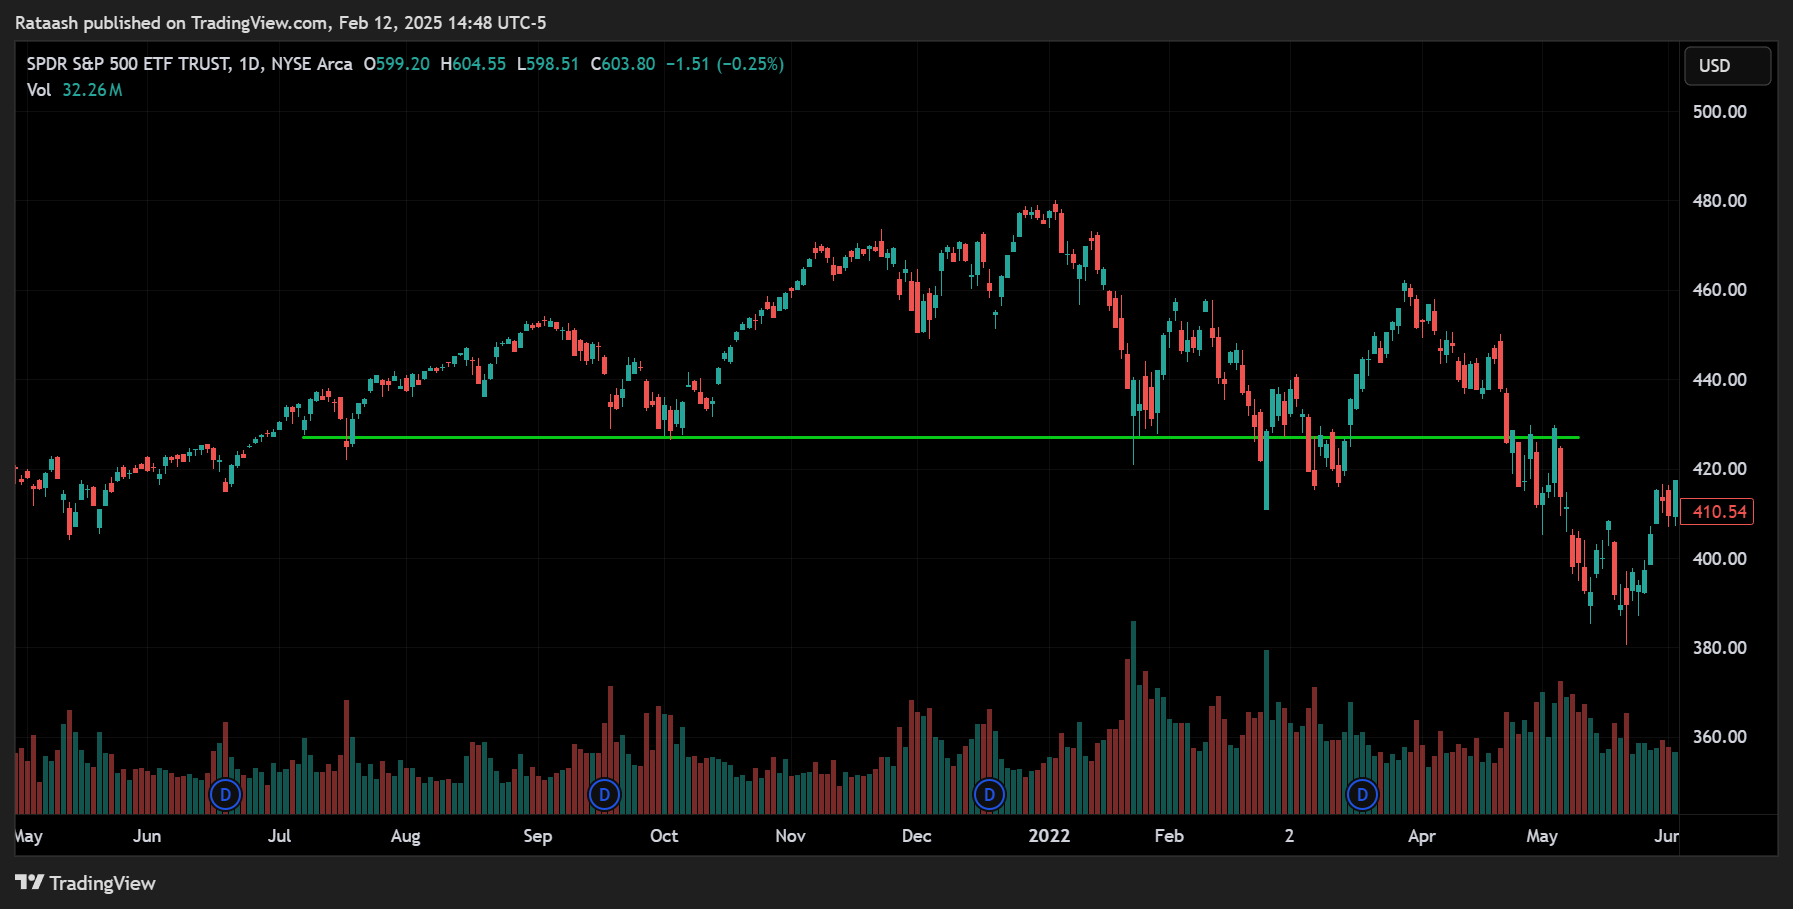Click the 400.00 price axis label

click(x=1719, y=559)
